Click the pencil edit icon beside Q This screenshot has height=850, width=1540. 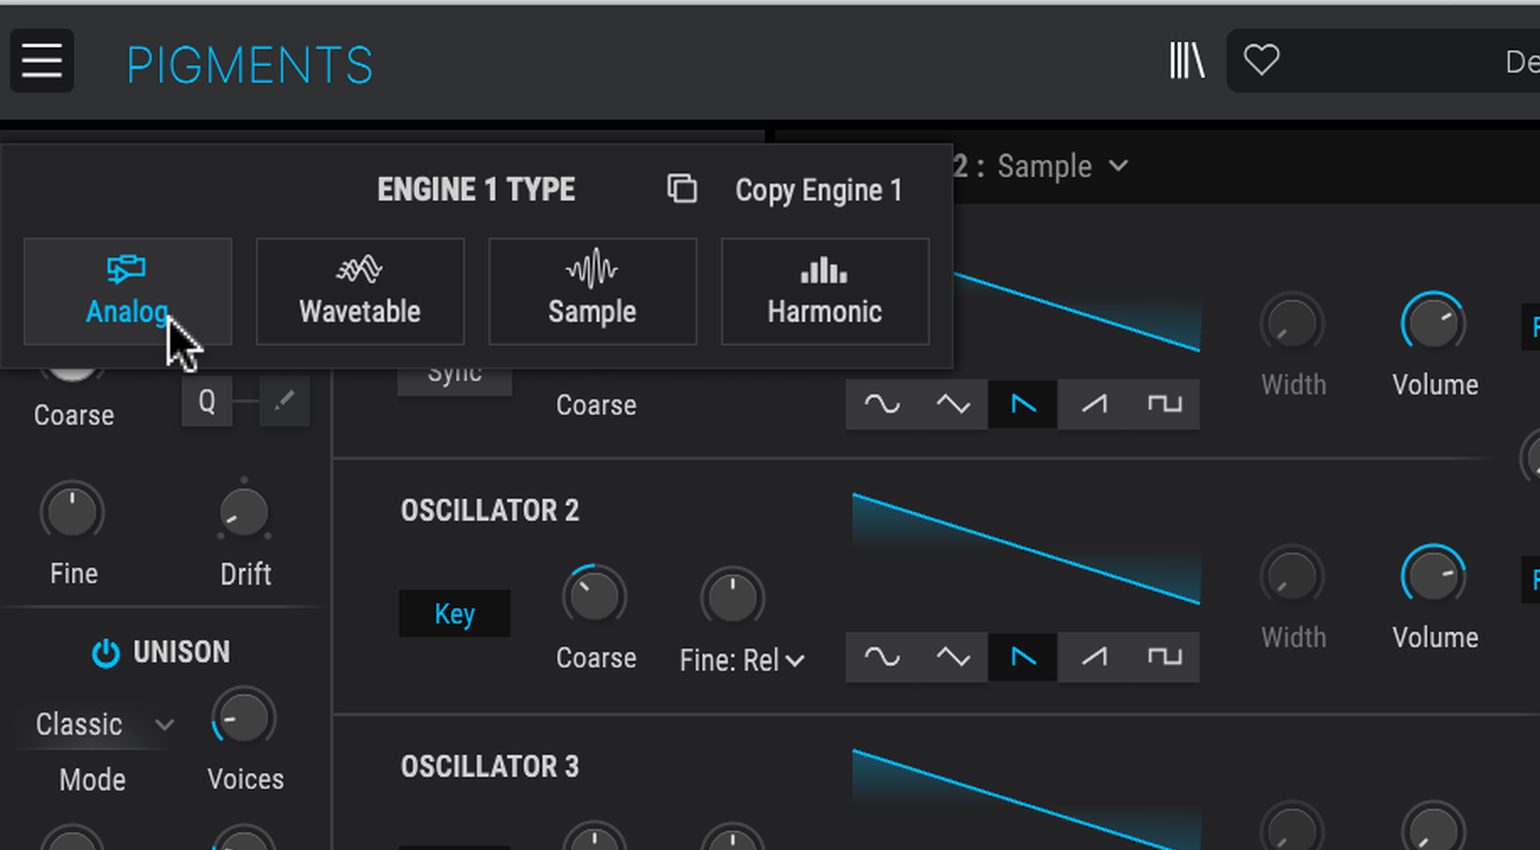(284, 402)
